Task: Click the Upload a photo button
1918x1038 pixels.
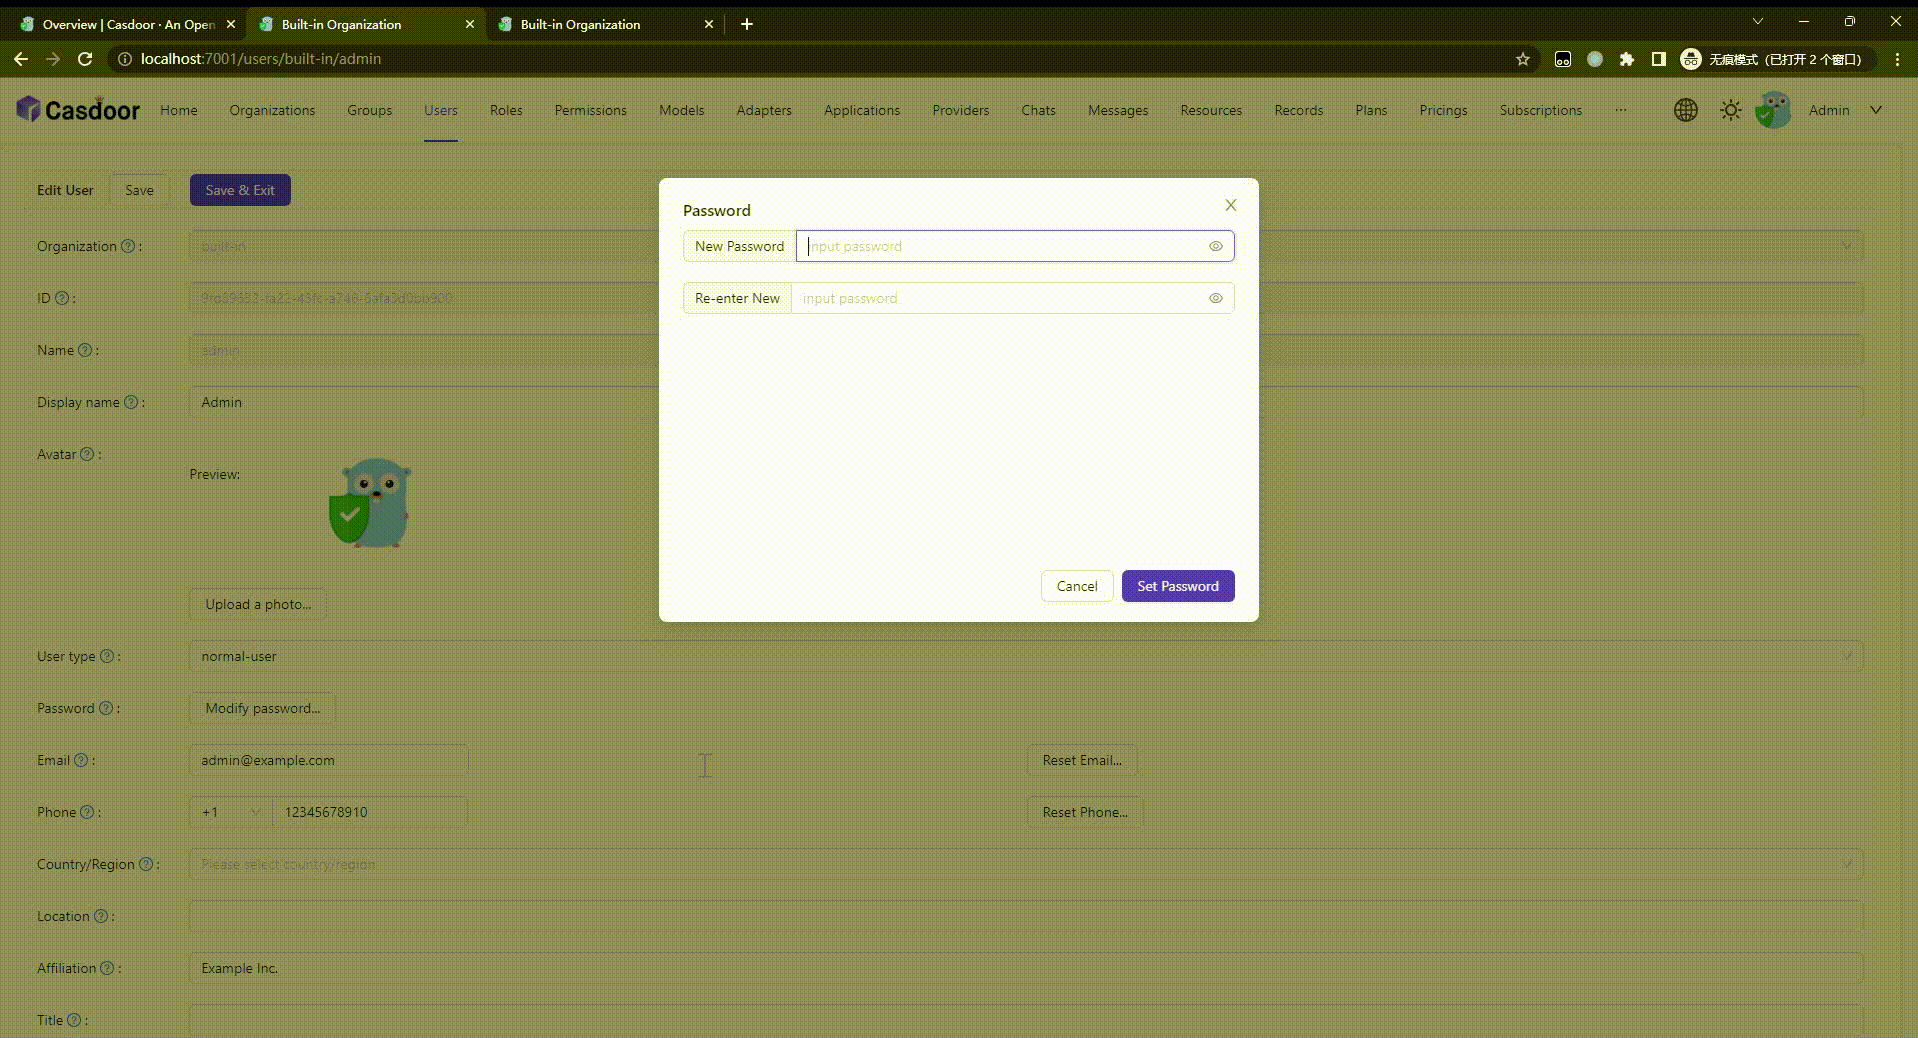Action: coord(257,604)
